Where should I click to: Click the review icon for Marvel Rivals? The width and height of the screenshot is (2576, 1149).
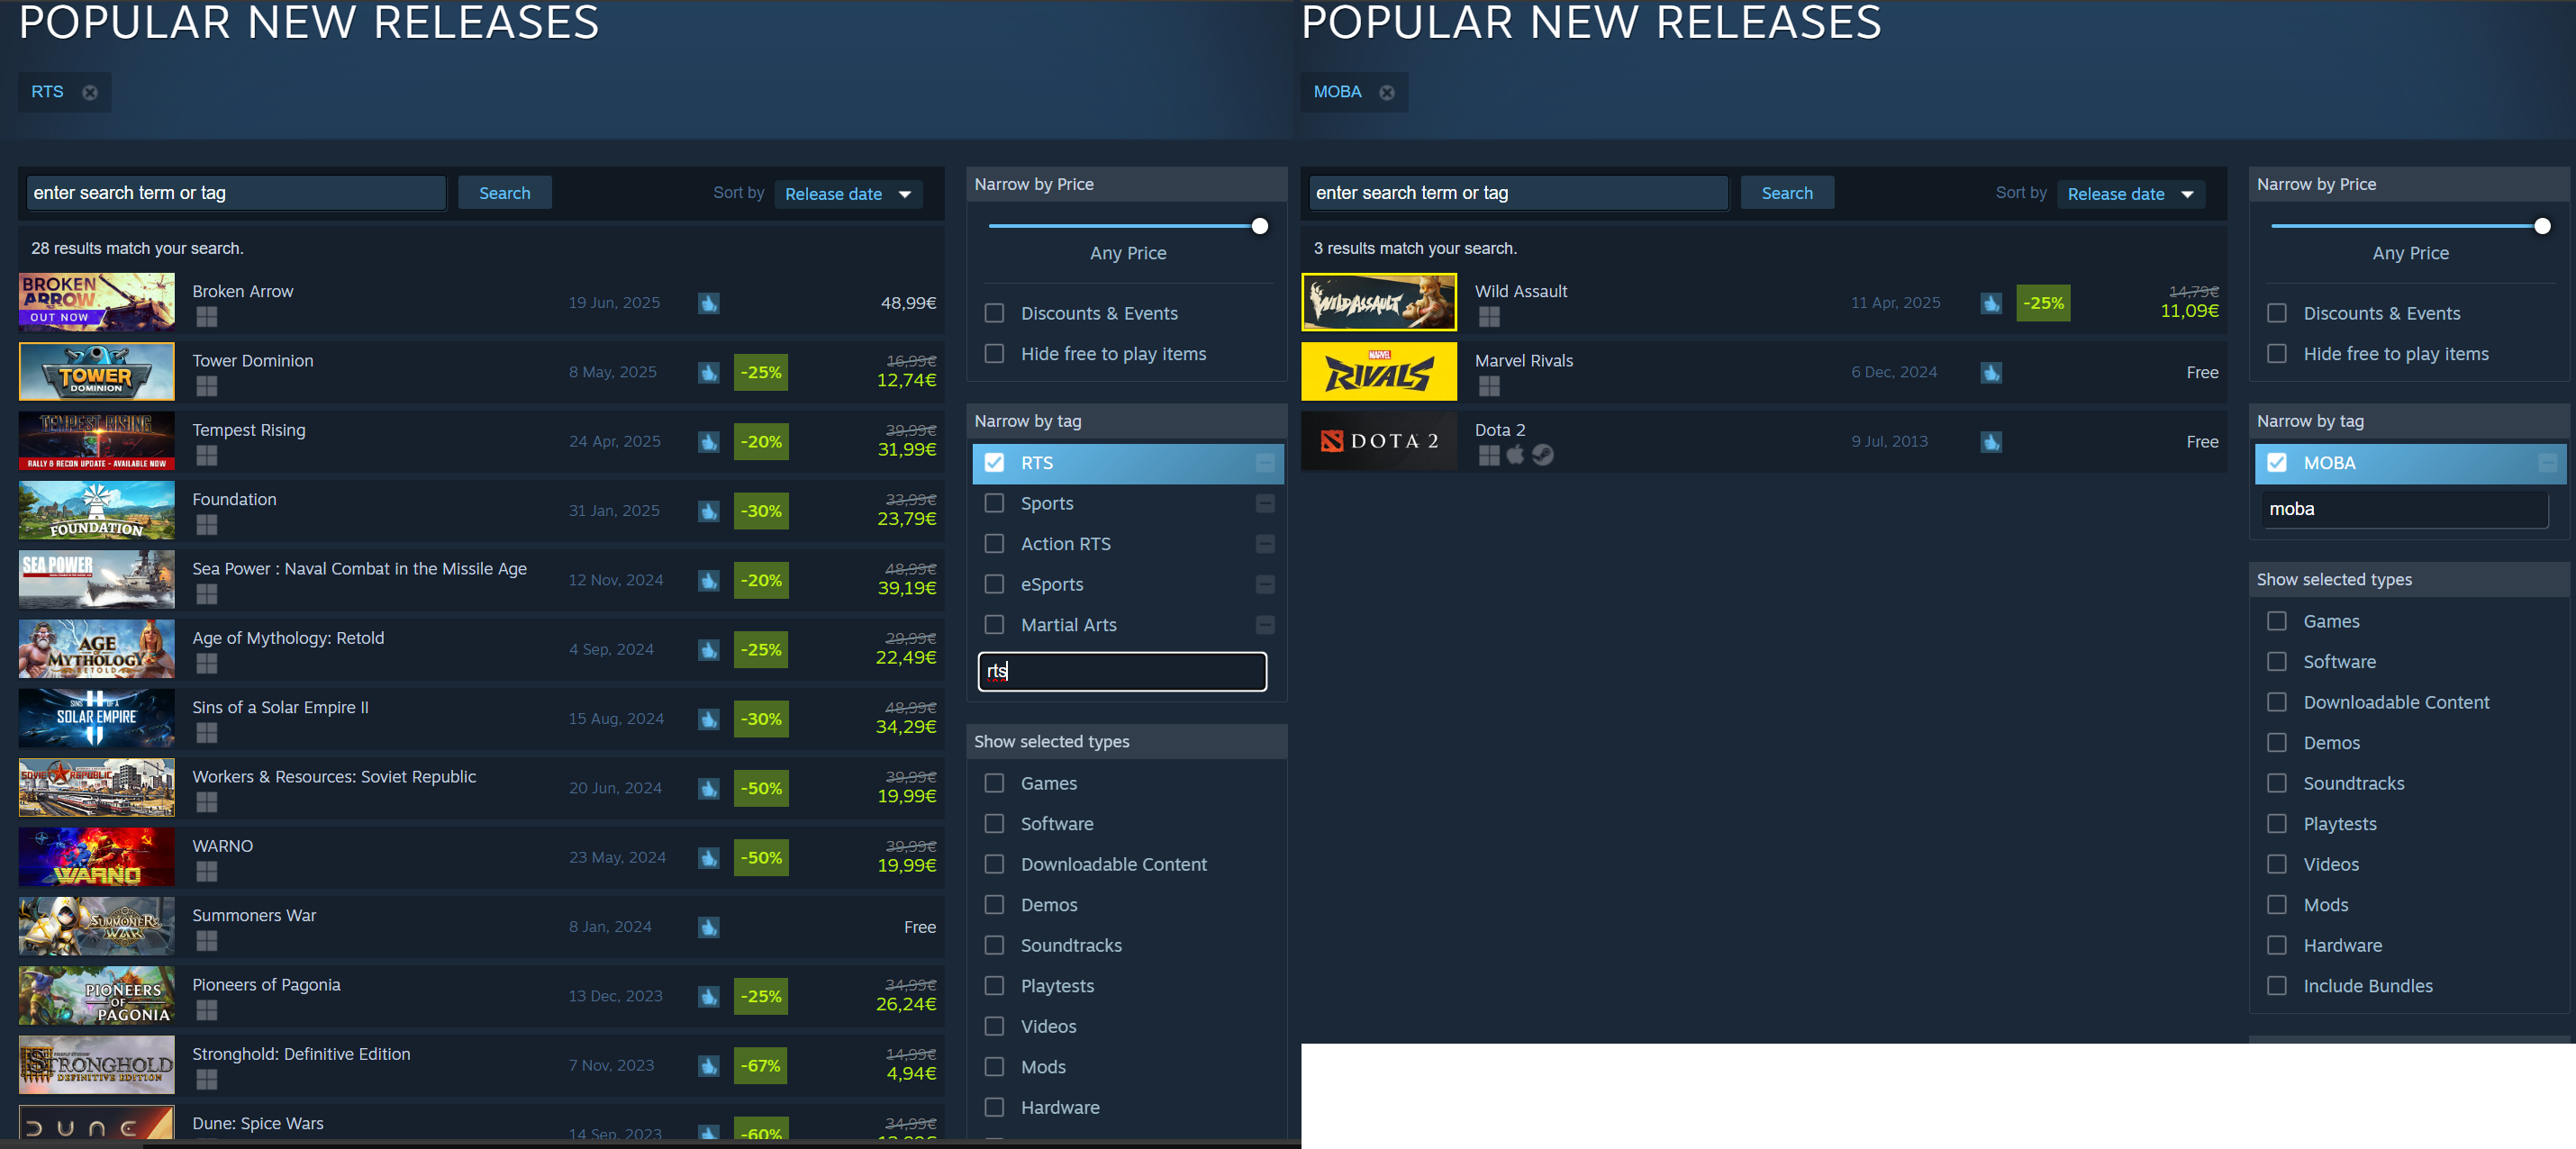(1991, 372)
